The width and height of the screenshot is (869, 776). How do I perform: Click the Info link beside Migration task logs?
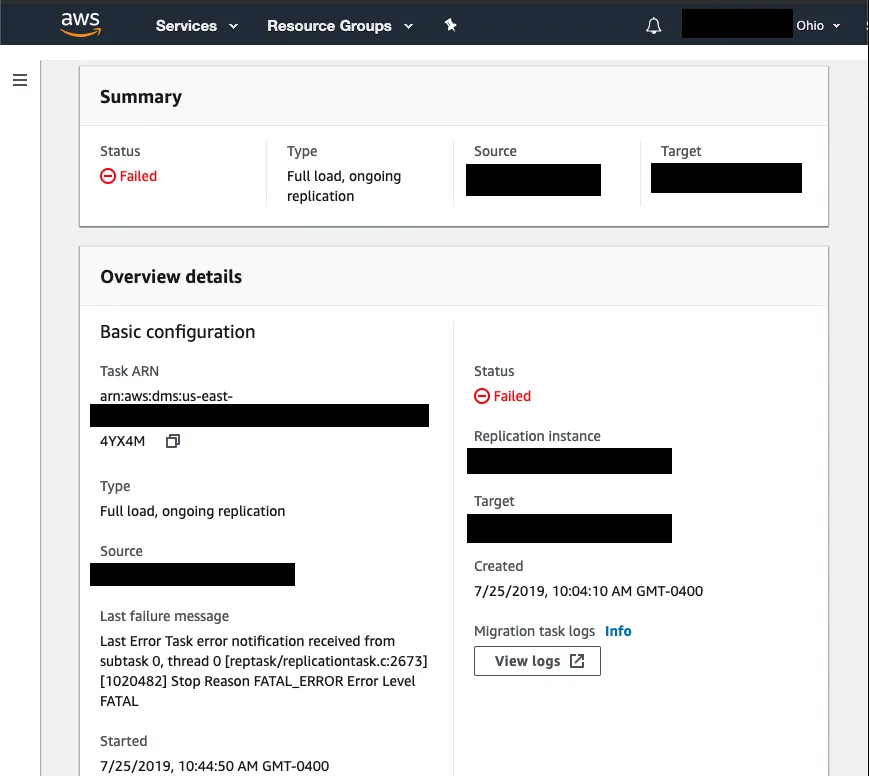(618, 631)
